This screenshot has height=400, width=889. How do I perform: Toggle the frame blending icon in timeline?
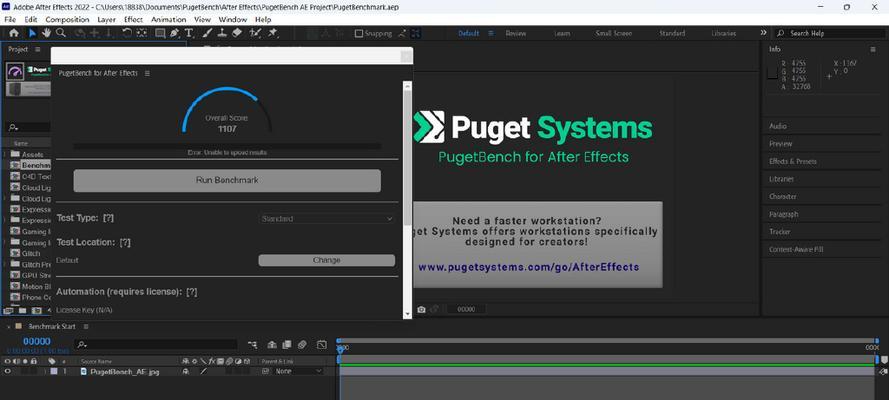tap(287, 344)
